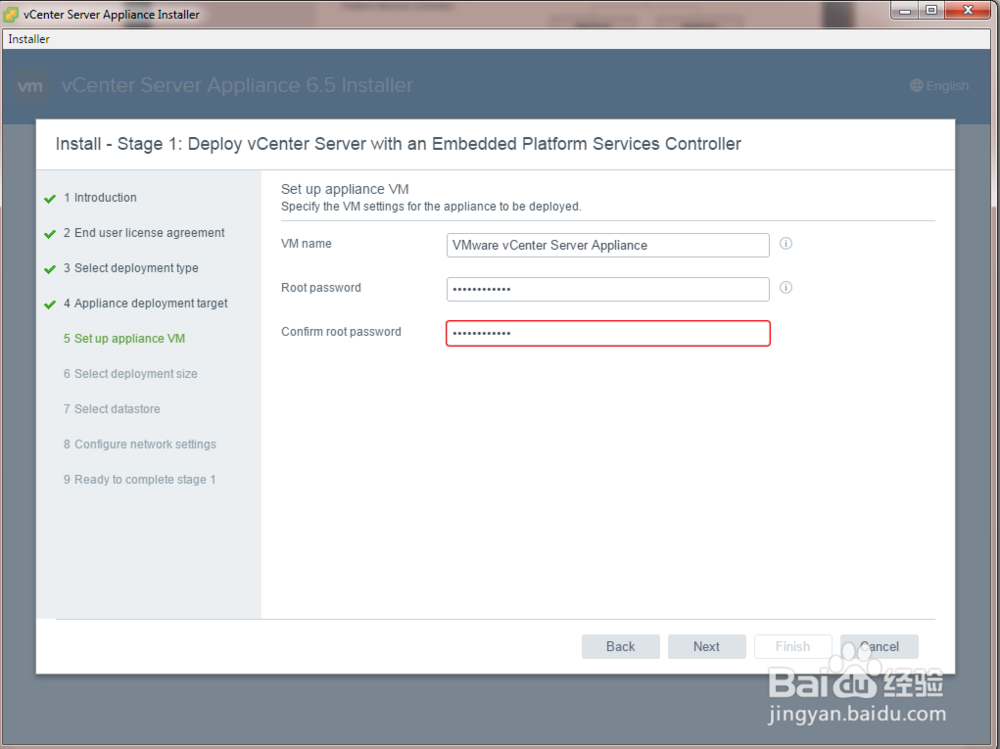Go to step 2 End user license agreement
This screenshot has height=749, width=1000.
tap(144, 233)
